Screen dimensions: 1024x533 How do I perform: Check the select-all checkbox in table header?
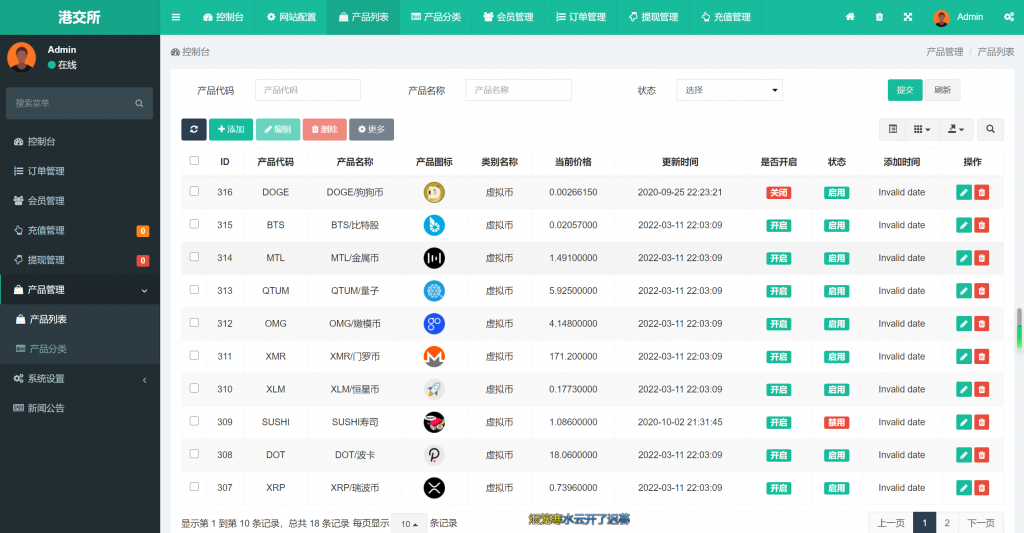point(194,161)
